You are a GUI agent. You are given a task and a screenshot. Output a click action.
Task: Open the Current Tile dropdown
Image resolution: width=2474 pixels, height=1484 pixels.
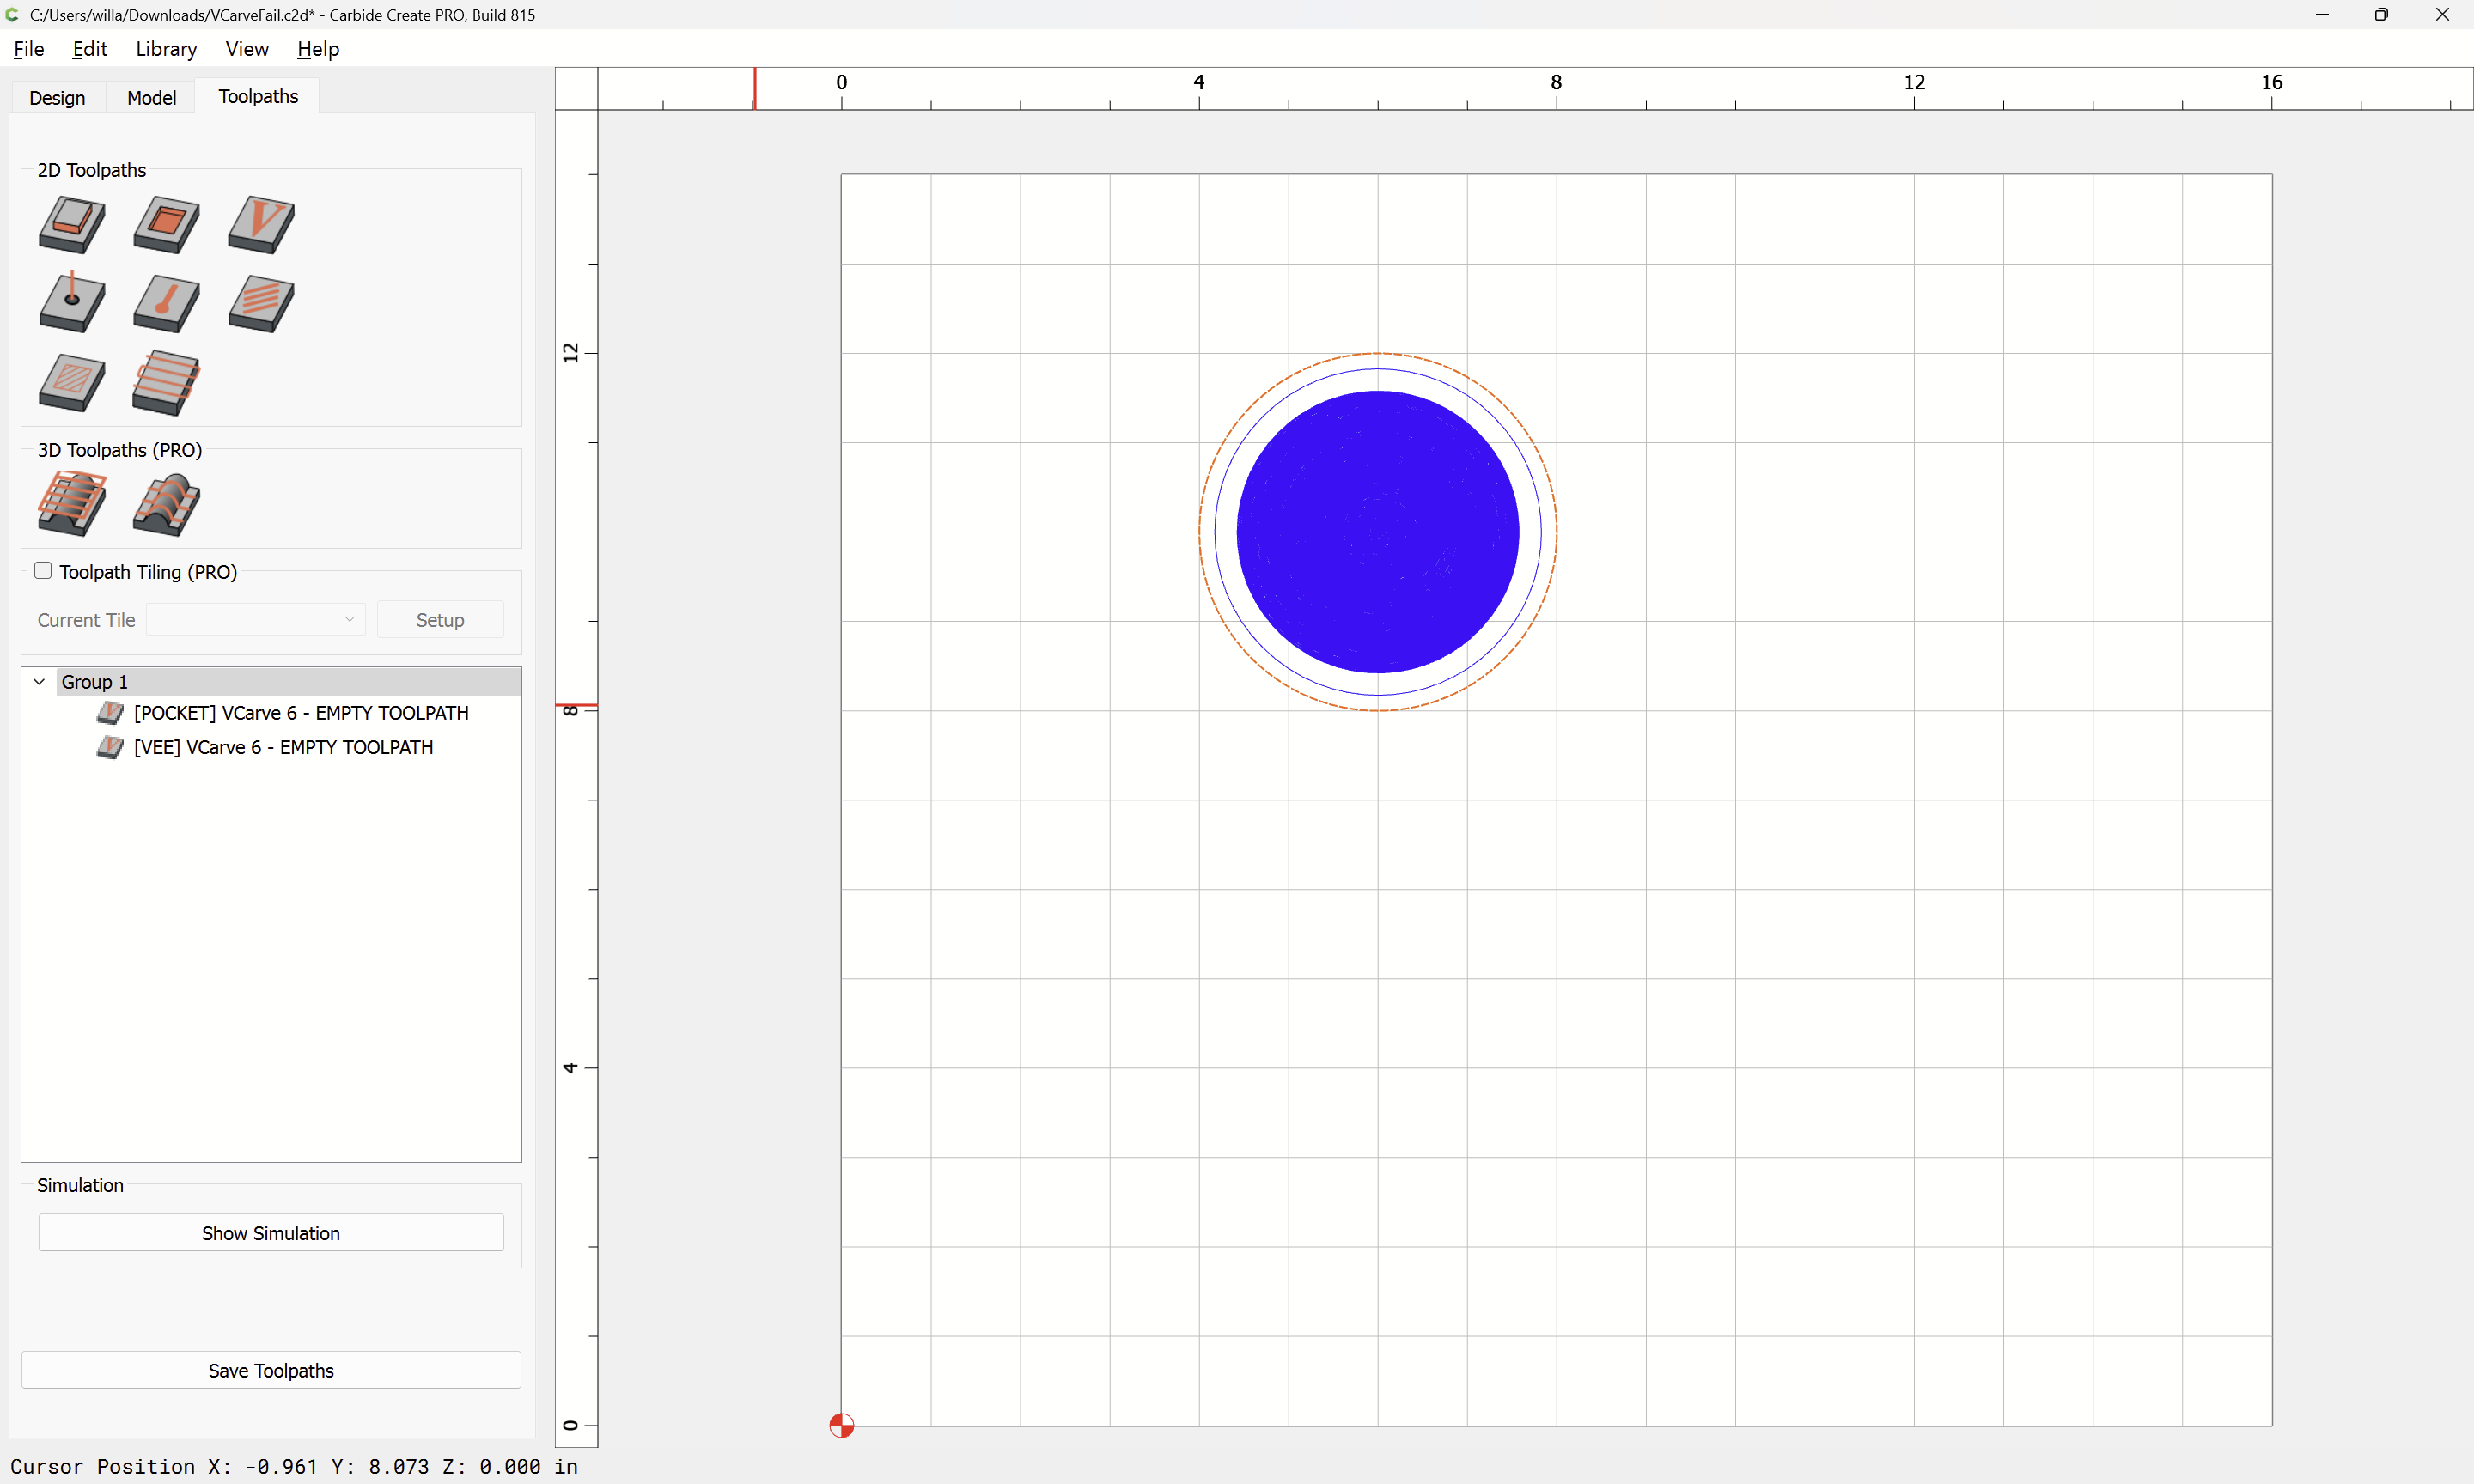[255, 619]
